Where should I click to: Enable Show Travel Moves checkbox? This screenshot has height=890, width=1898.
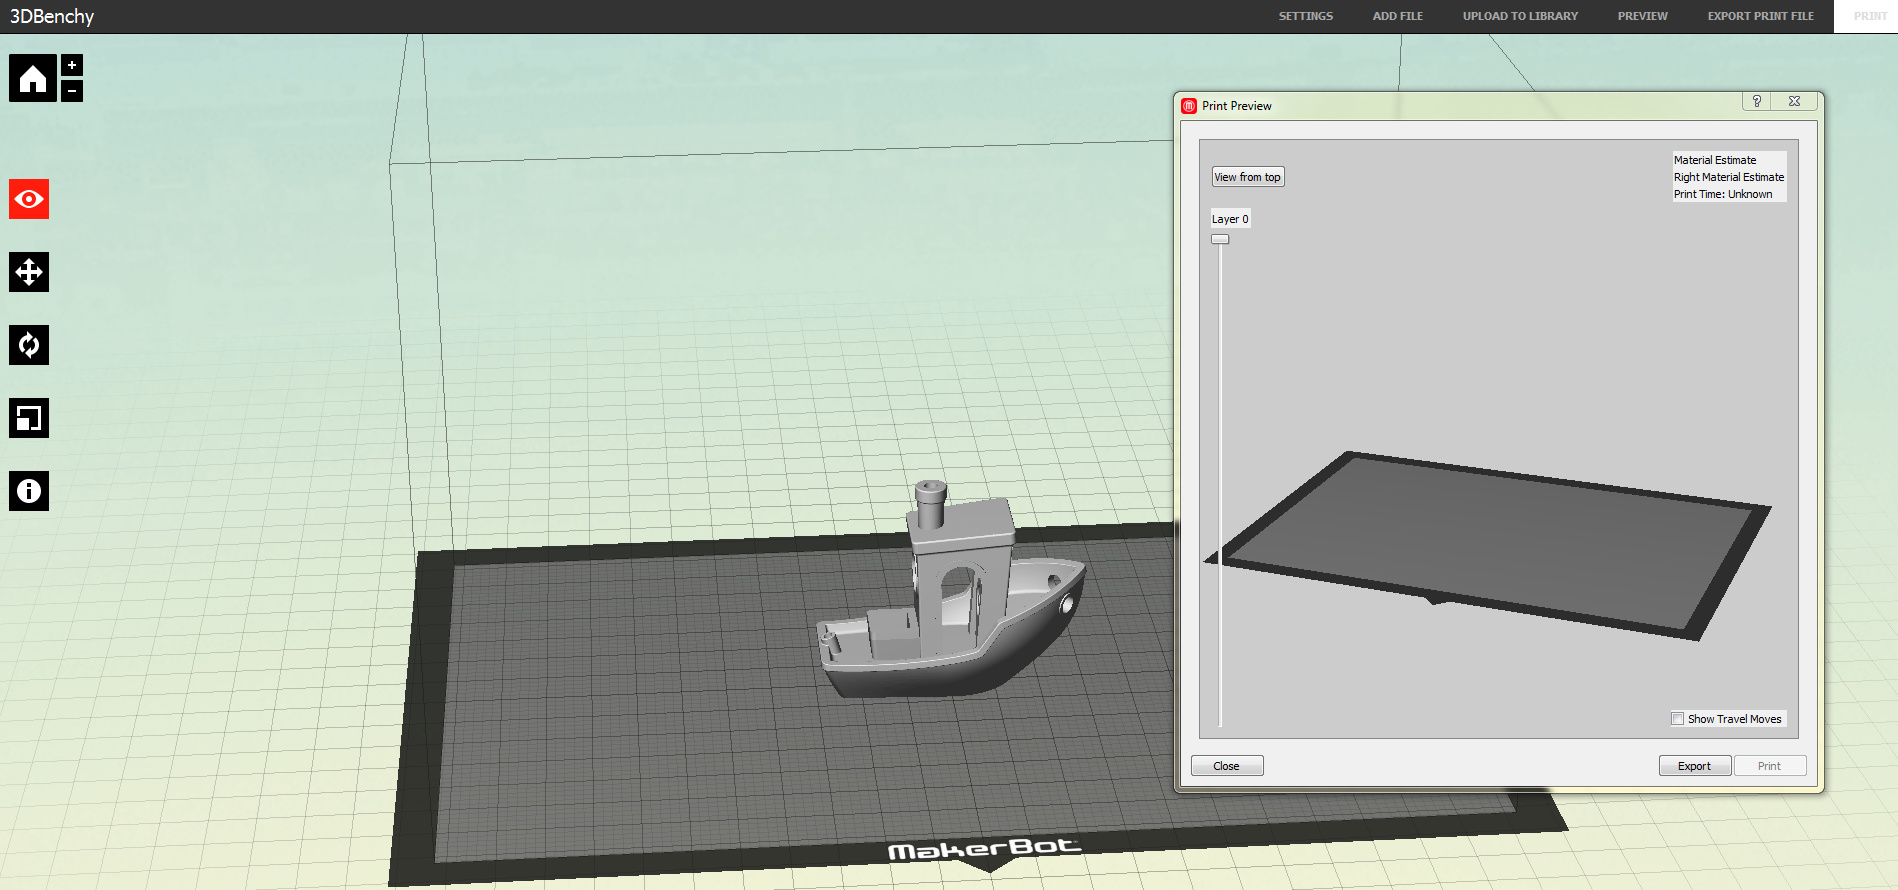click(x=1677, y=719)
